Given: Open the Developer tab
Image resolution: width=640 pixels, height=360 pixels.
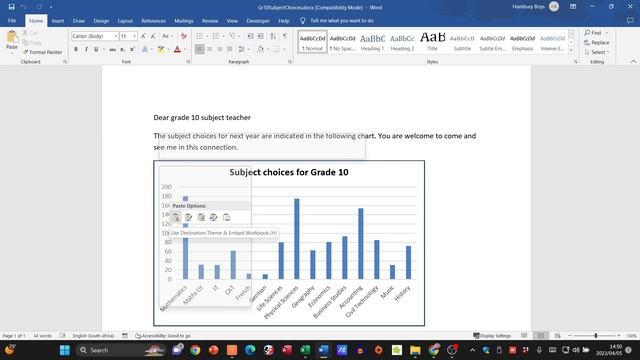Looking at the screenshot, I should coord(258,20).
